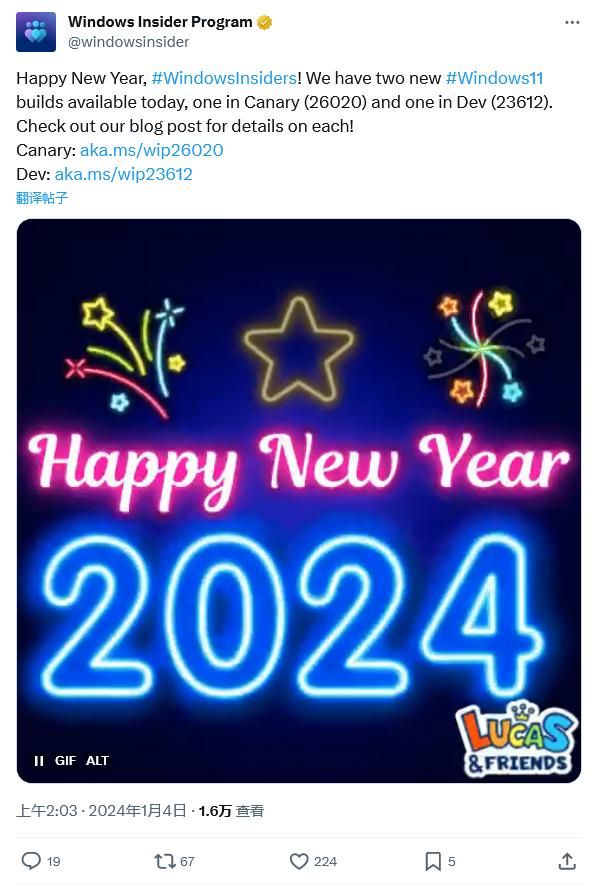Open the Happy New Year 2024 GIF
This screenshot has height=885, width=598.
tap(299, 501)
